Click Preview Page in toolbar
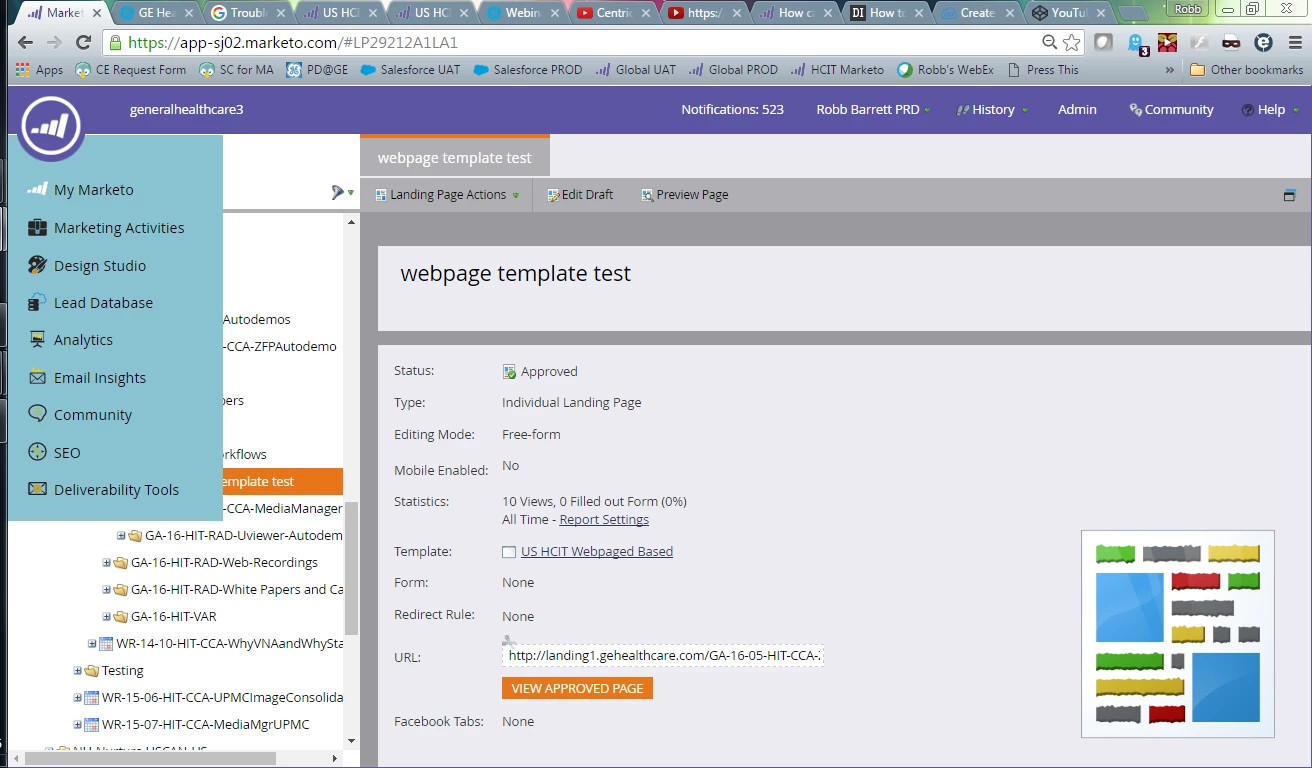This screenshot has height=768, width=1312. (684, 195)
